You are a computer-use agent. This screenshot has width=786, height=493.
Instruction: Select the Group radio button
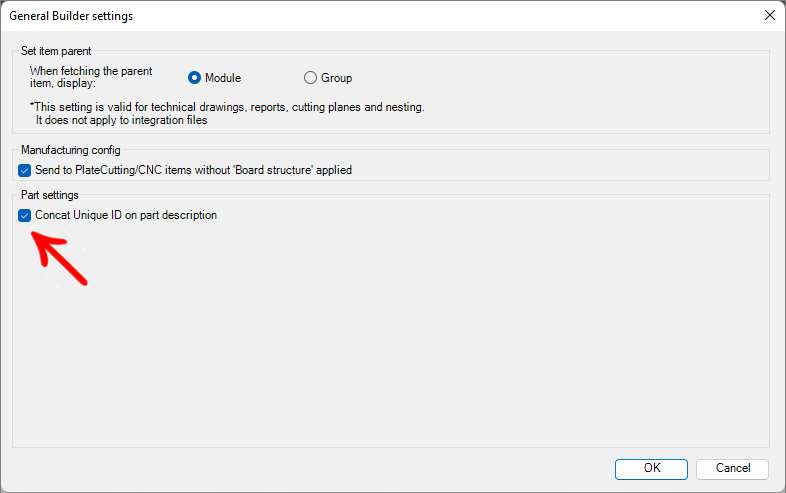[310, 78]
